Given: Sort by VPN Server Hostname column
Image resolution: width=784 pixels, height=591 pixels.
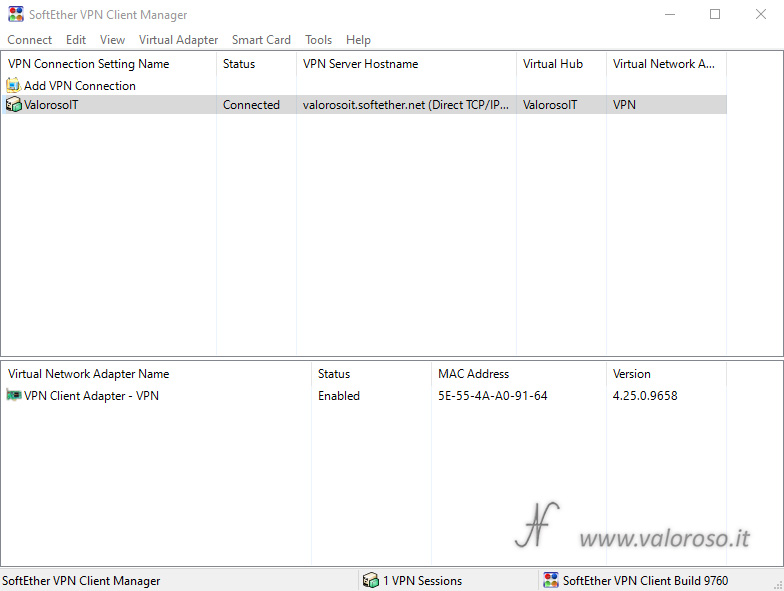Looking at the screenshot, I should tap(406, 64).
